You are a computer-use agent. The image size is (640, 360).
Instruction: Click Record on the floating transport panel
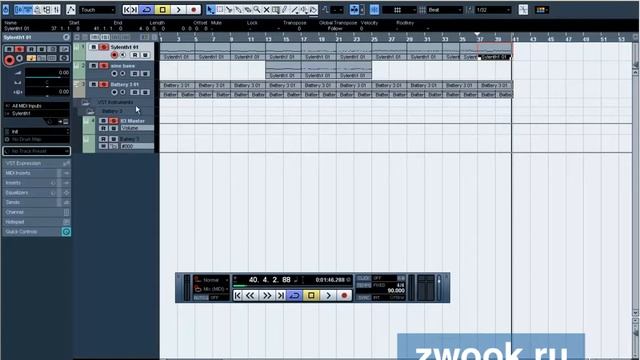point(344,296)
